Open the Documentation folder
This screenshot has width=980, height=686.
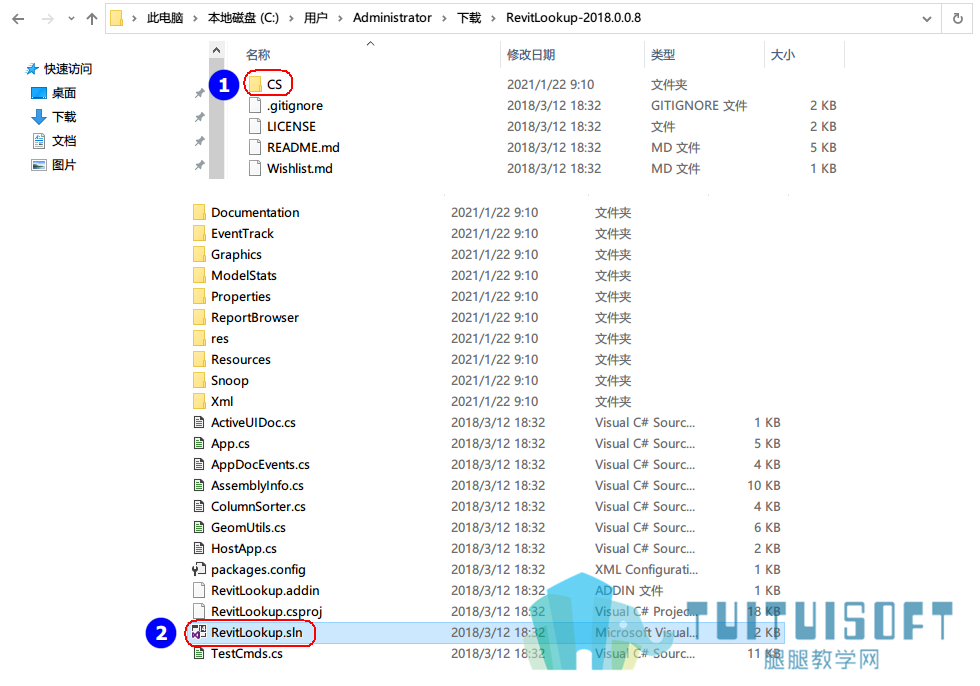(x=255, y=212)
